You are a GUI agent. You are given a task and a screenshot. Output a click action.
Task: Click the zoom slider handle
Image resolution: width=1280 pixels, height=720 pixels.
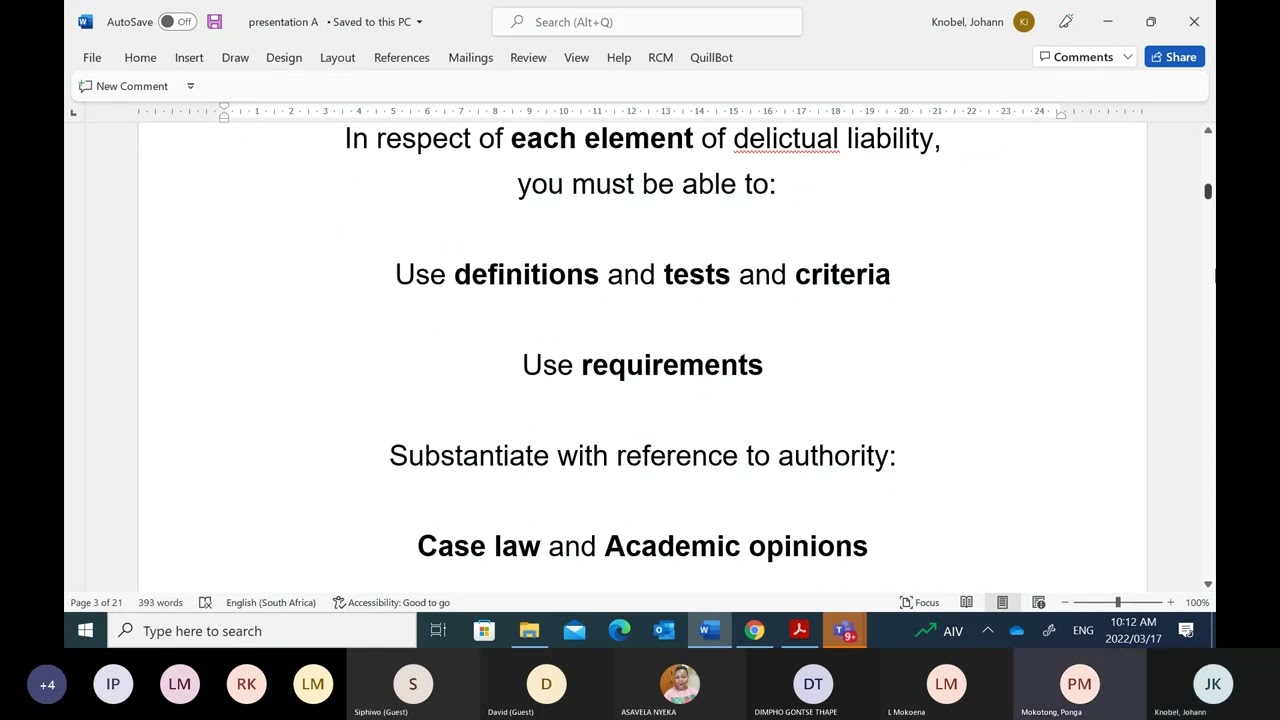pyautogui.click(x=1118, y=602)
